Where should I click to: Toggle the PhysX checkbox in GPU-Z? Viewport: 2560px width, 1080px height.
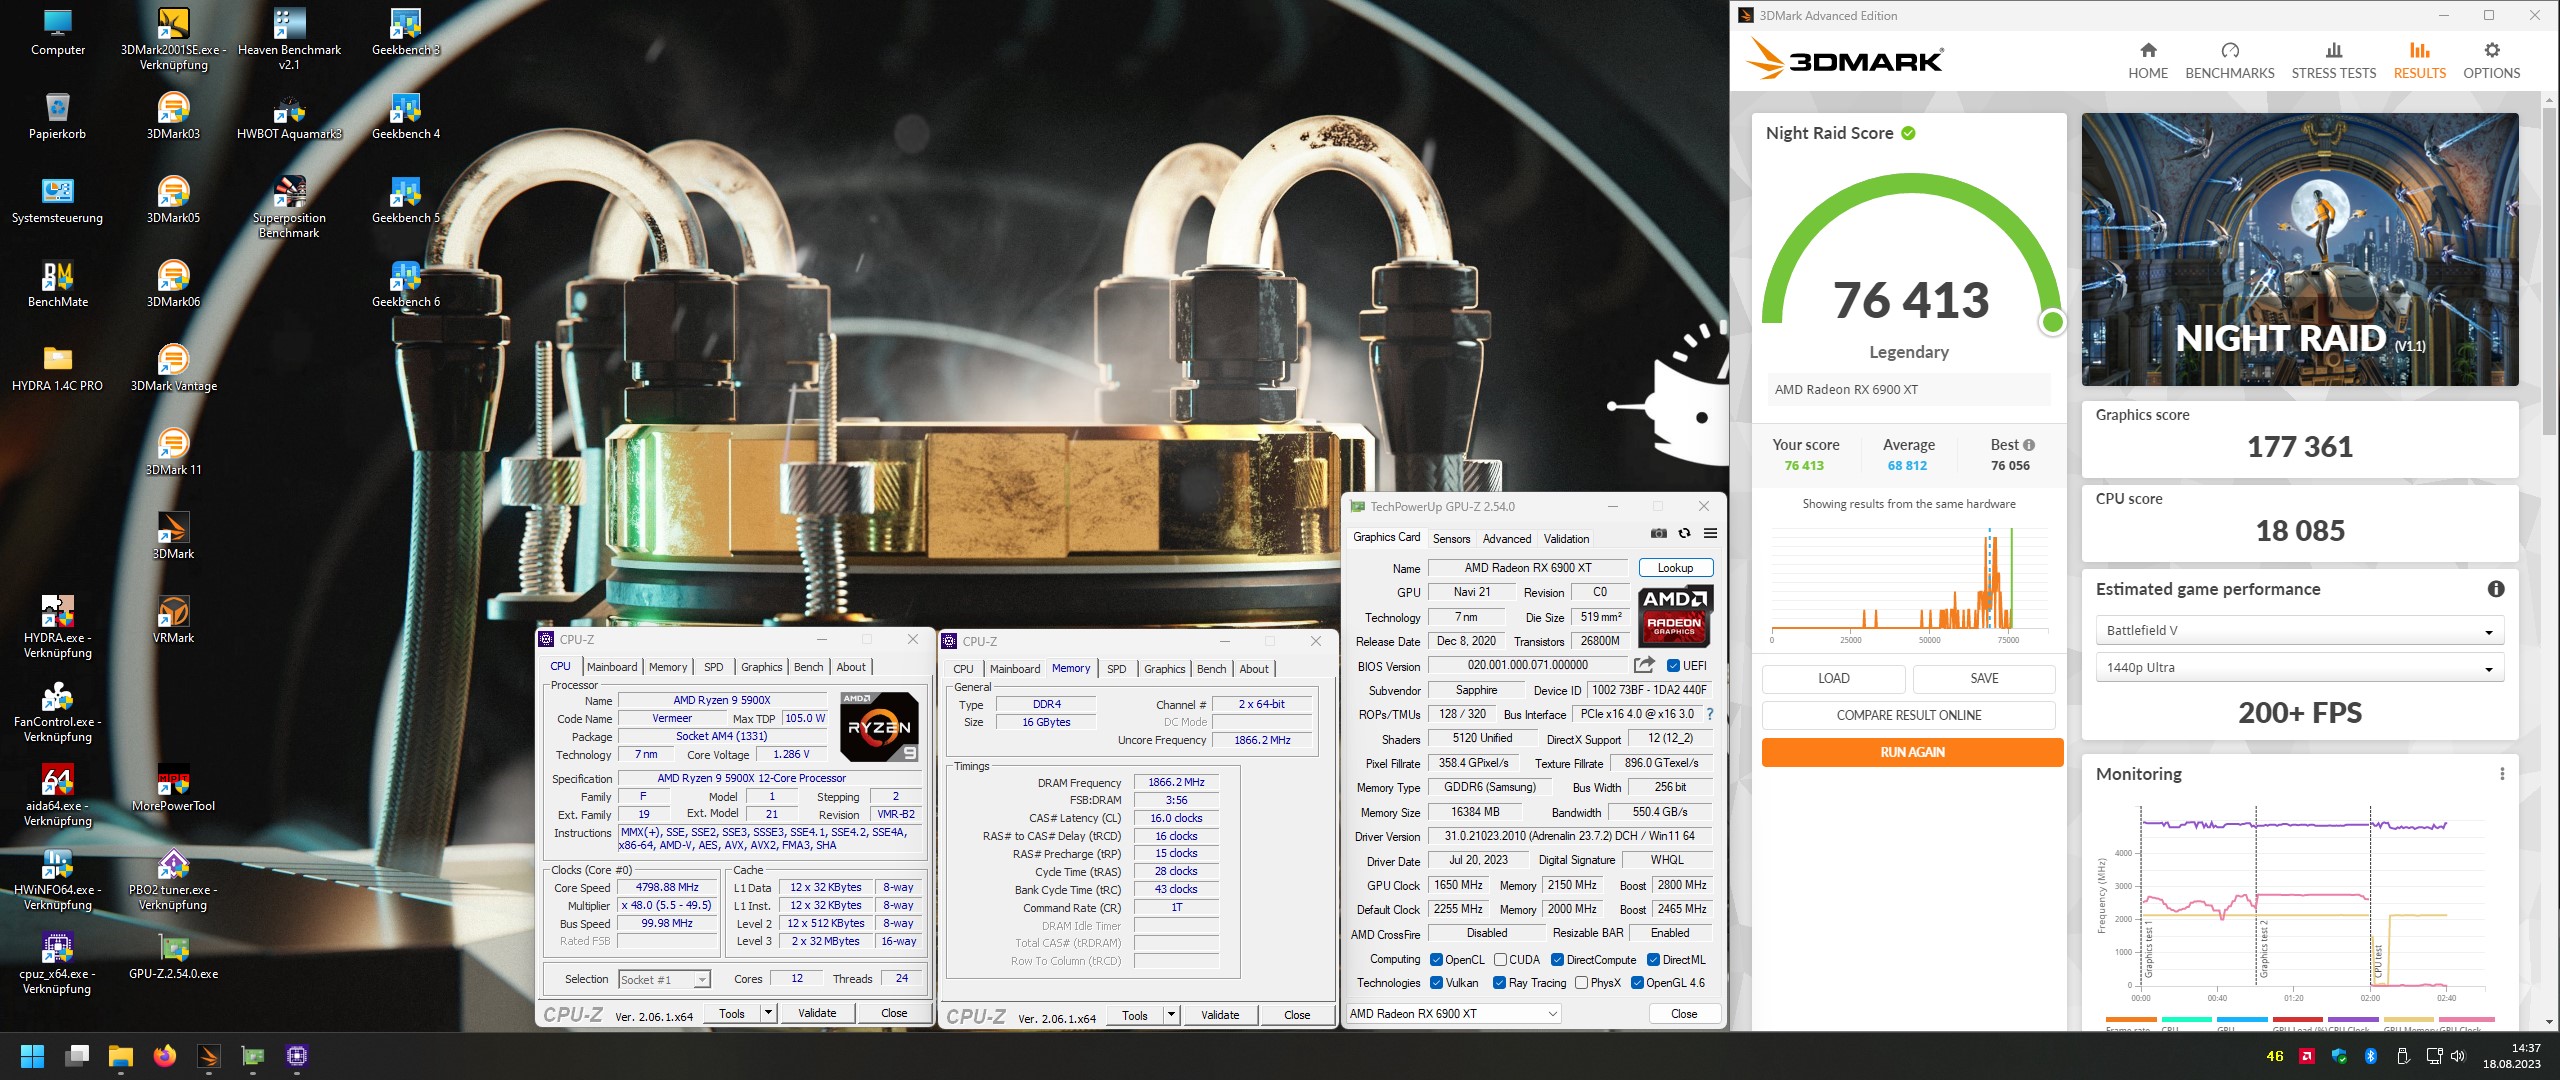point(1581,983)
